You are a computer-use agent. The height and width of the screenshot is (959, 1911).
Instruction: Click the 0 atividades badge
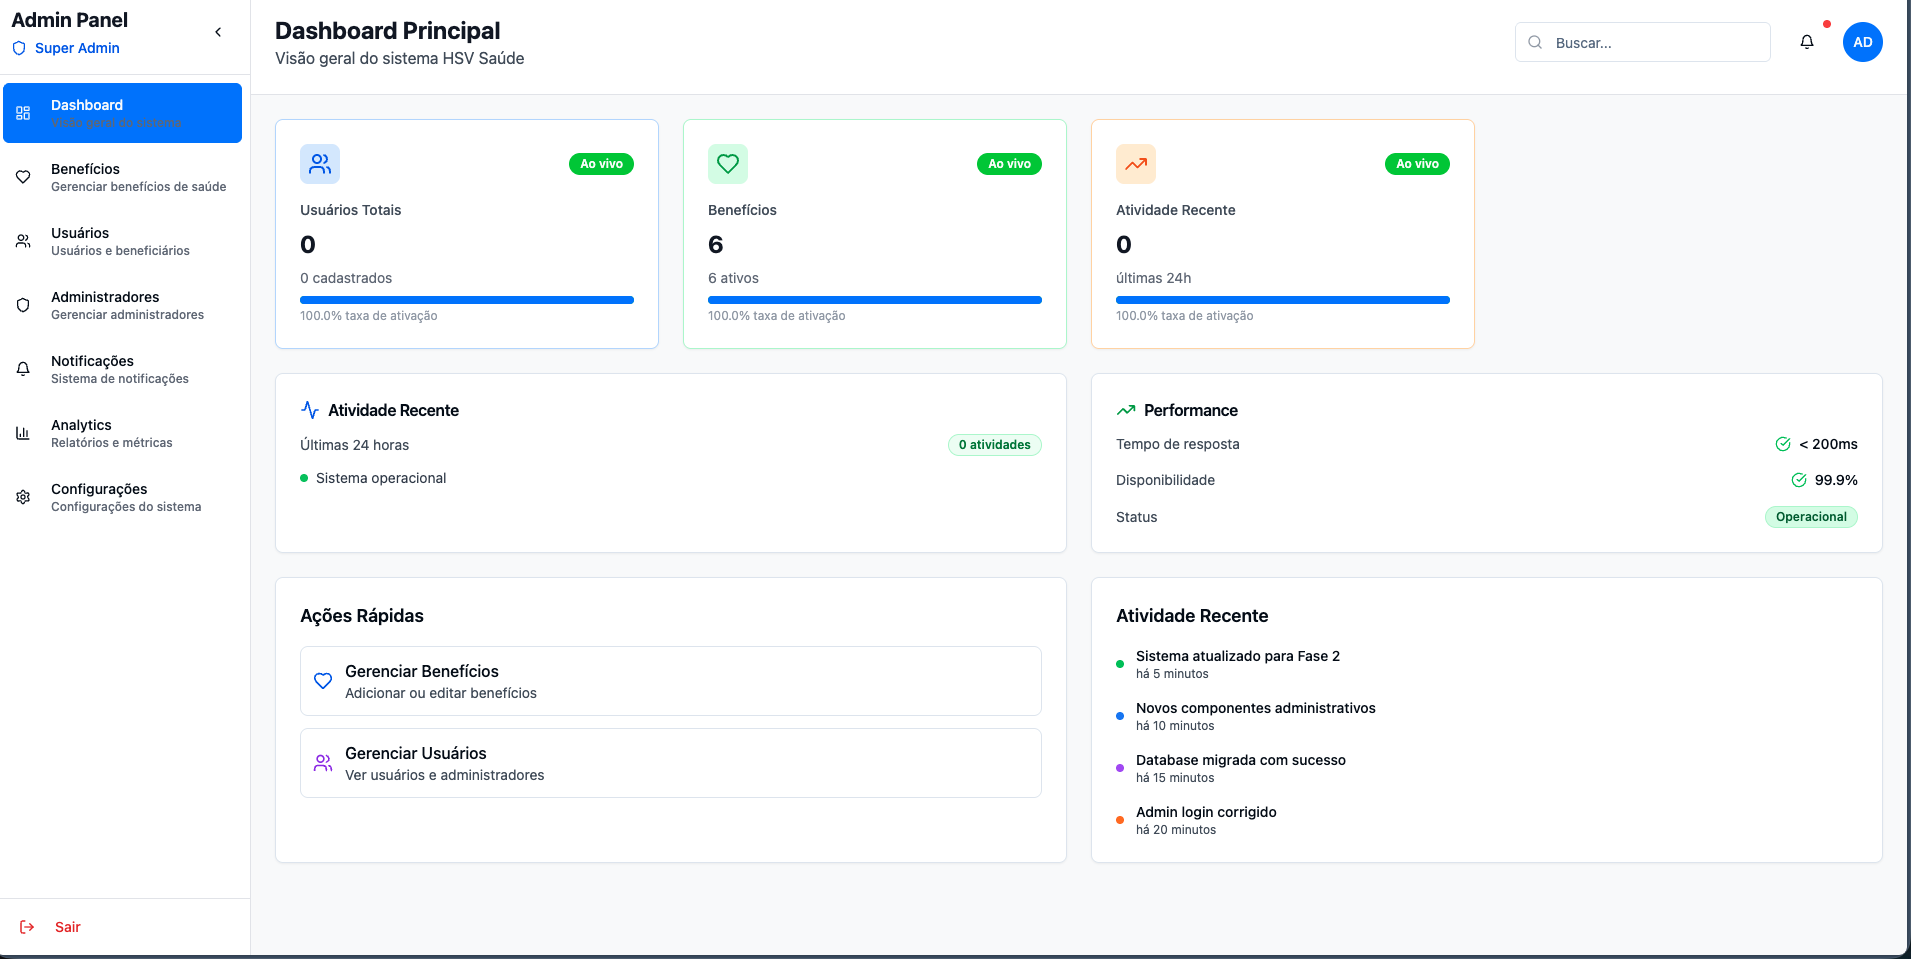[994, 445]
